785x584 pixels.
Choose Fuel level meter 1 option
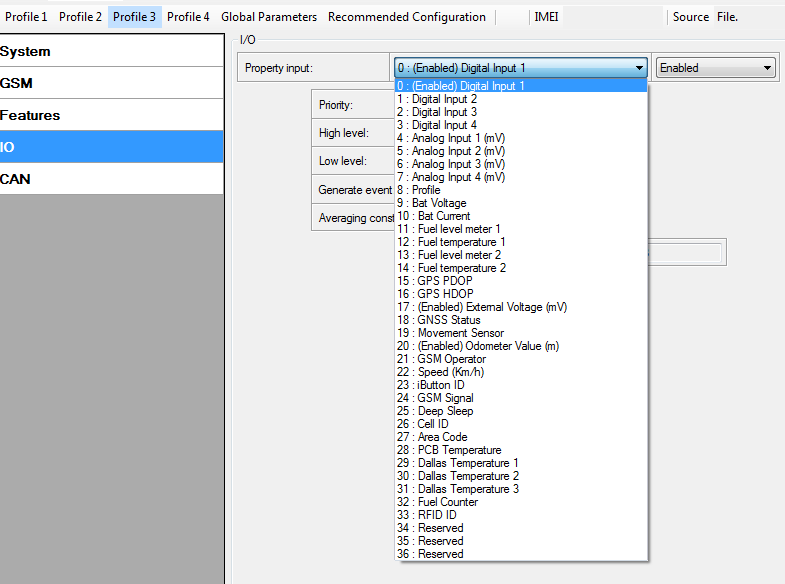(x=449, y=229)
